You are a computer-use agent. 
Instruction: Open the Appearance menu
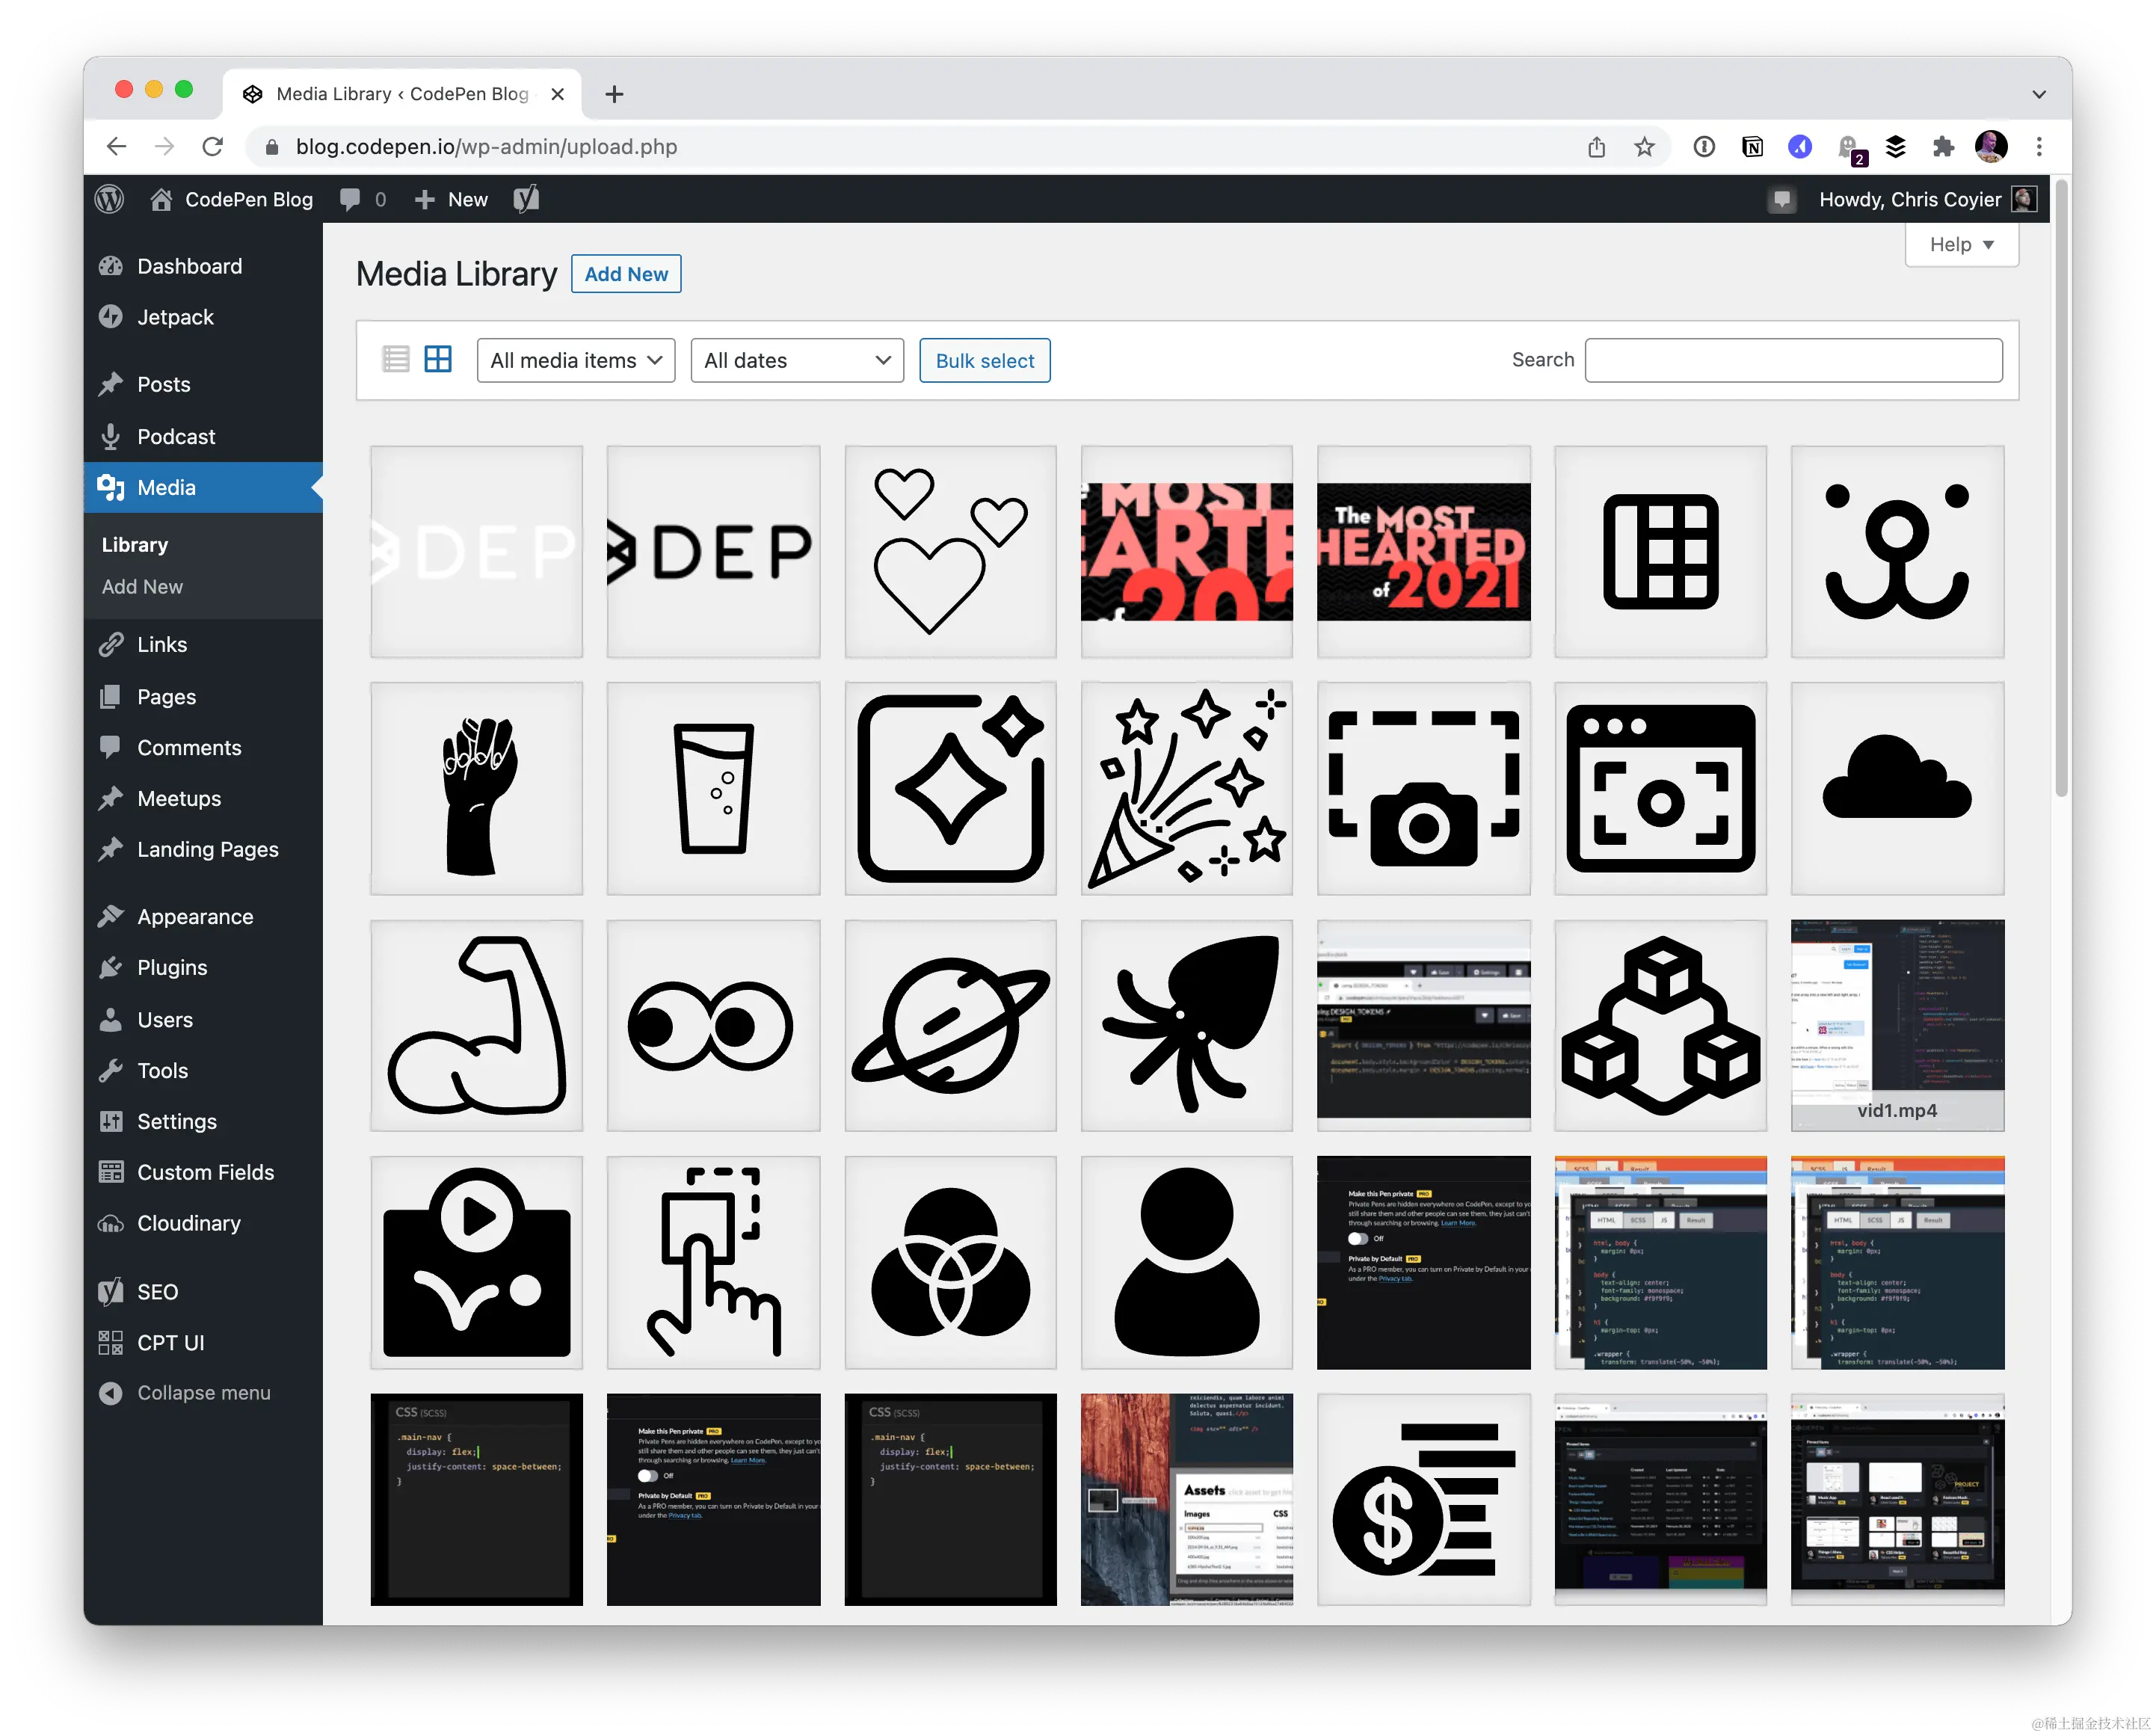click(x=194, y=916)
